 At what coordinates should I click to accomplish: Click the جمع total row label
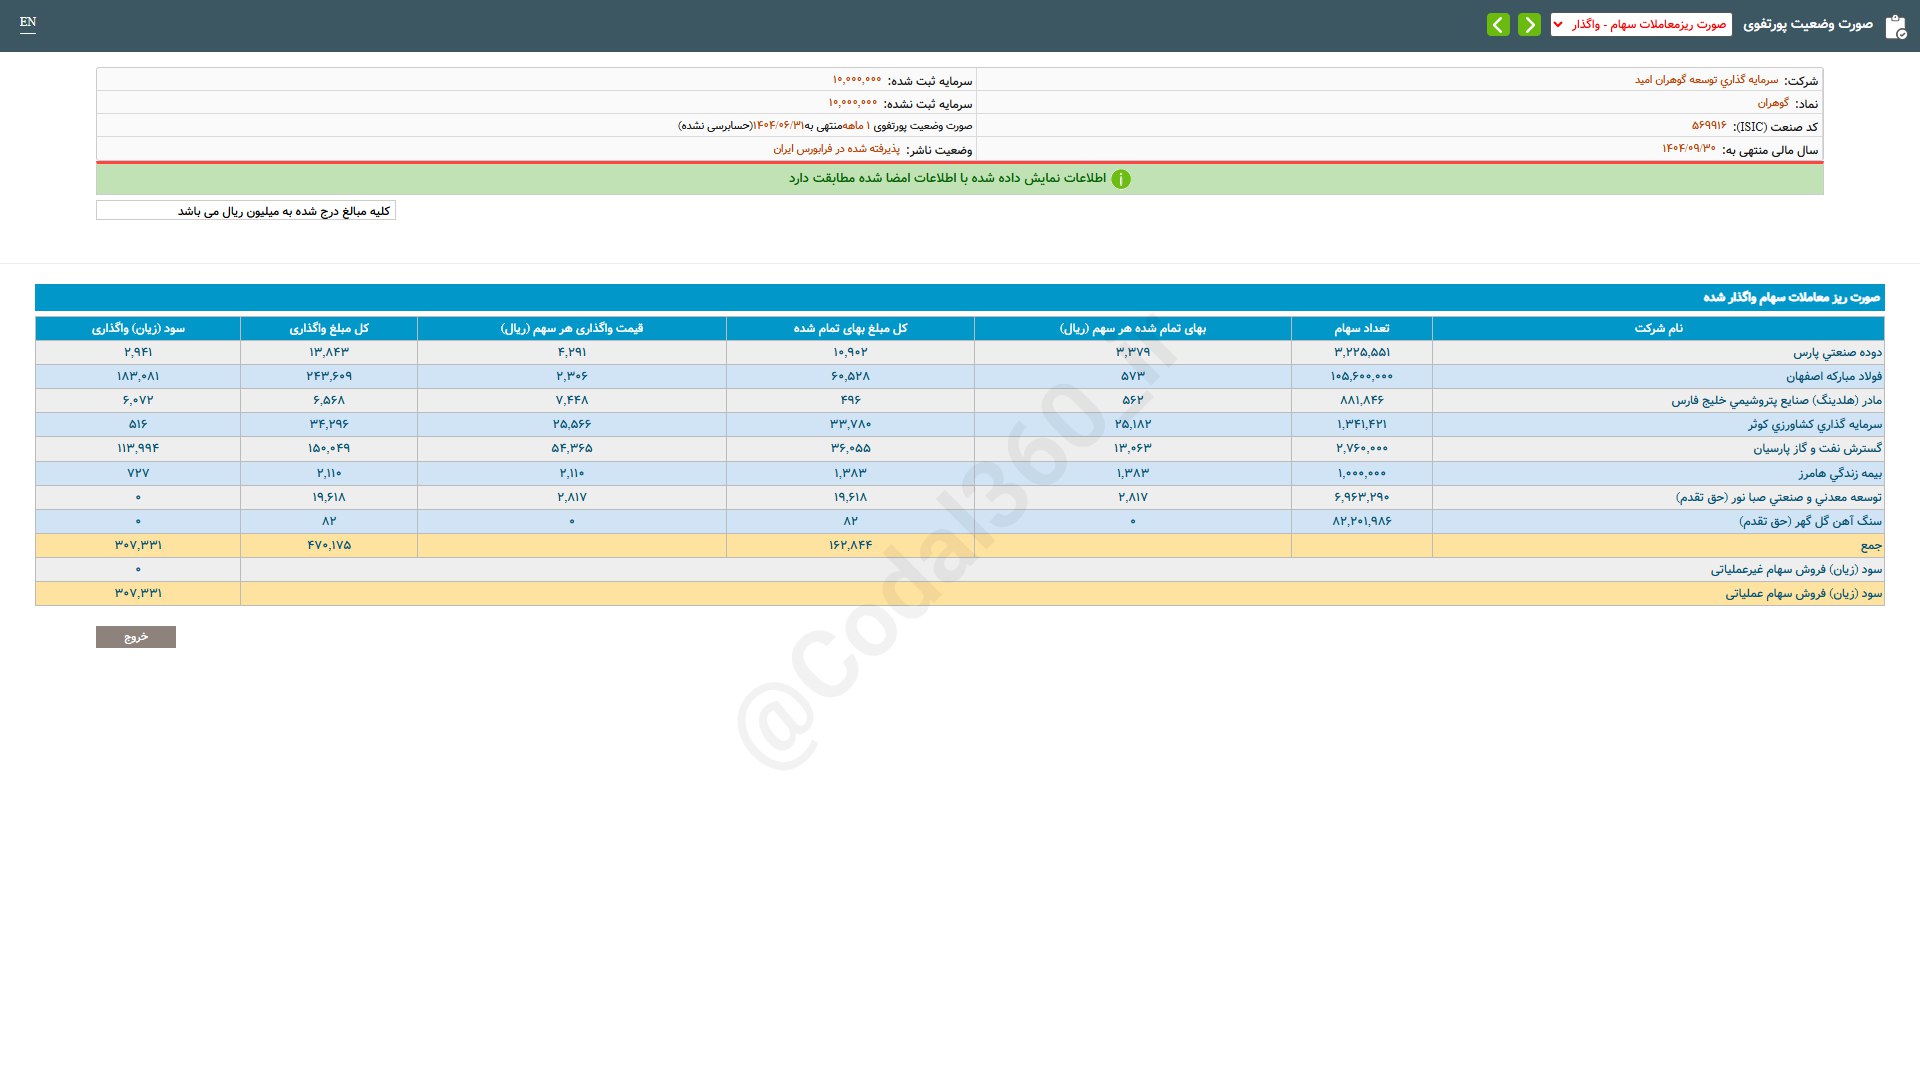1870,546
